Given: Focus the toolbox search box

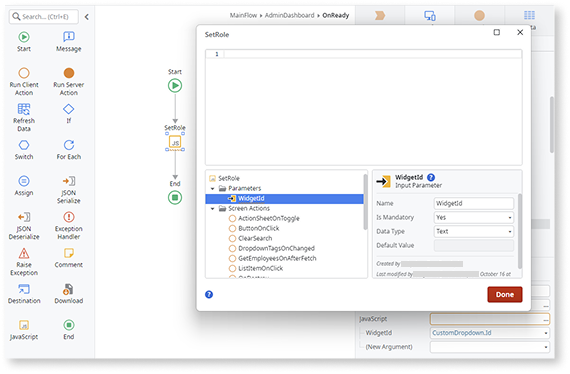Looking at the screenshot, I should point(44,17).
